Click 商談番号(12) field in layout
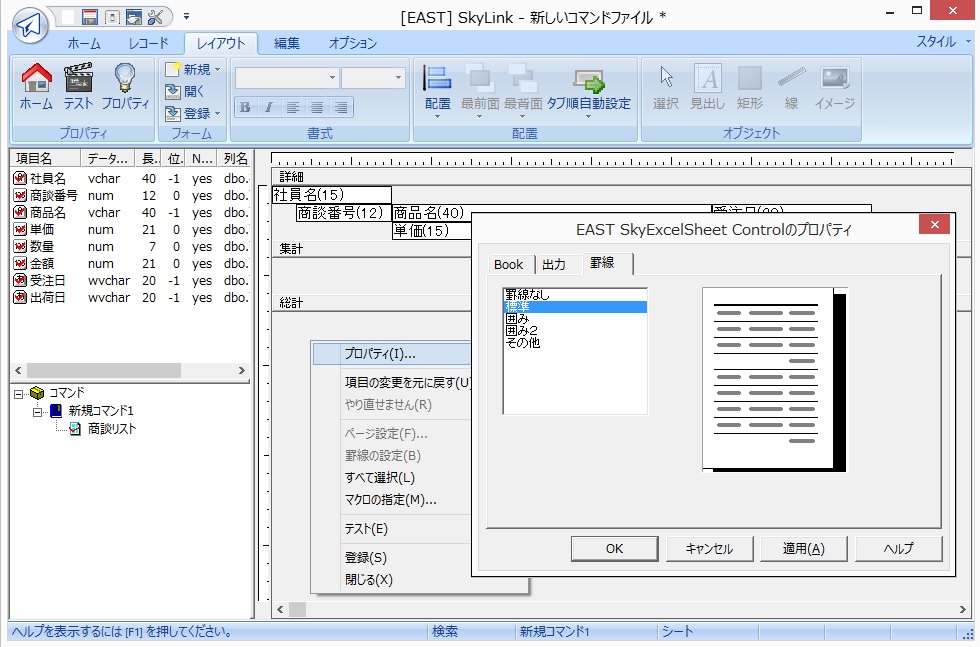This screenshot has width=980, height=647. pos(344,213)
